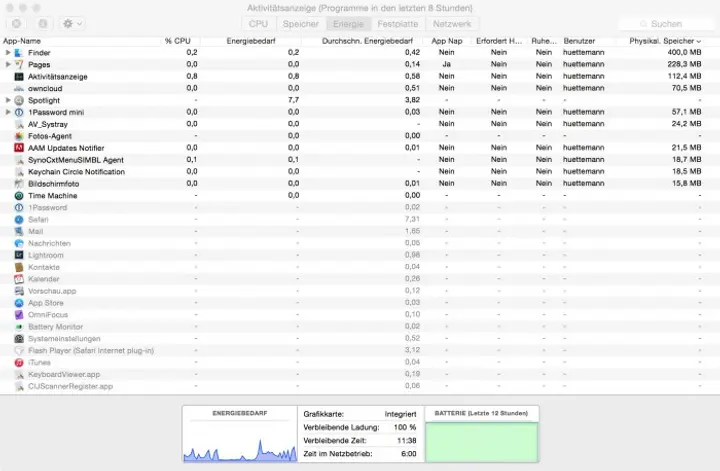The width and height of the screenshot is (720, 471).
Task: Click the AAM Updates Notifier icon
Action: 19,148
